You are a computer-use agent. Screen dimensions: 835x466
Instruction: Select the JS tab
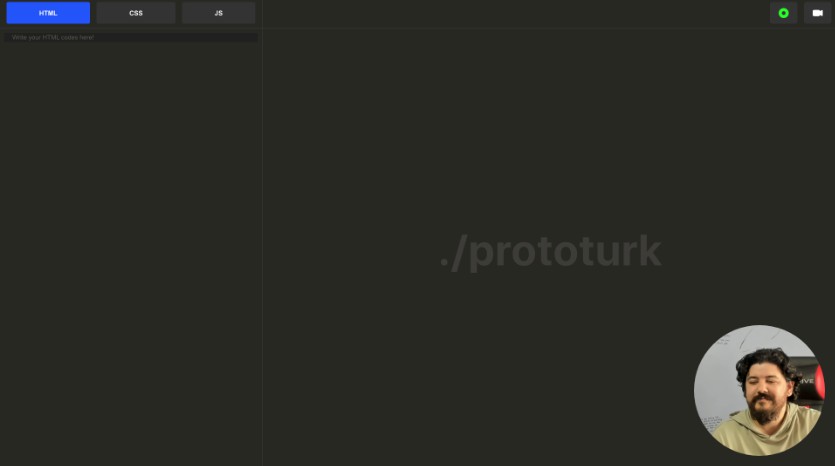point(218,13)
